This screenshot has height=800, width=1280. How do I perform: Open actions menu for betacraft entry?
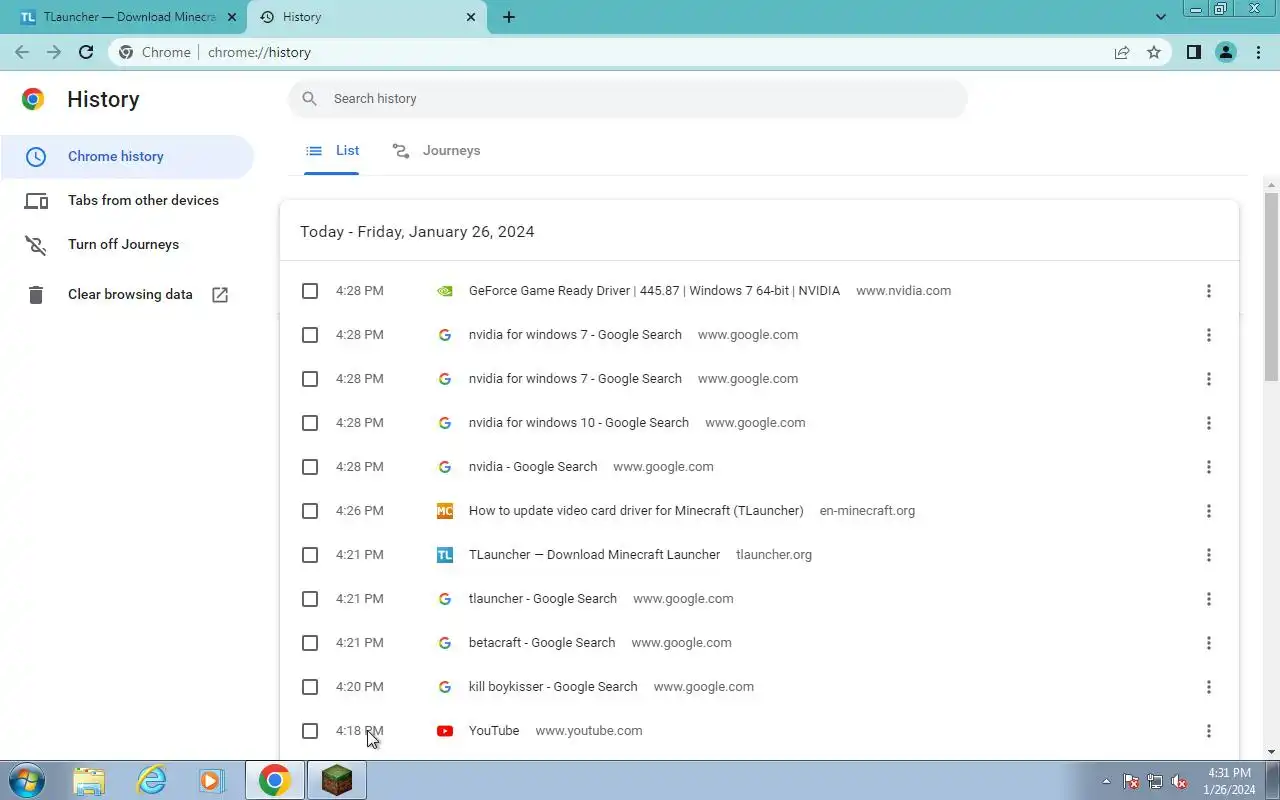(1208, 643)
